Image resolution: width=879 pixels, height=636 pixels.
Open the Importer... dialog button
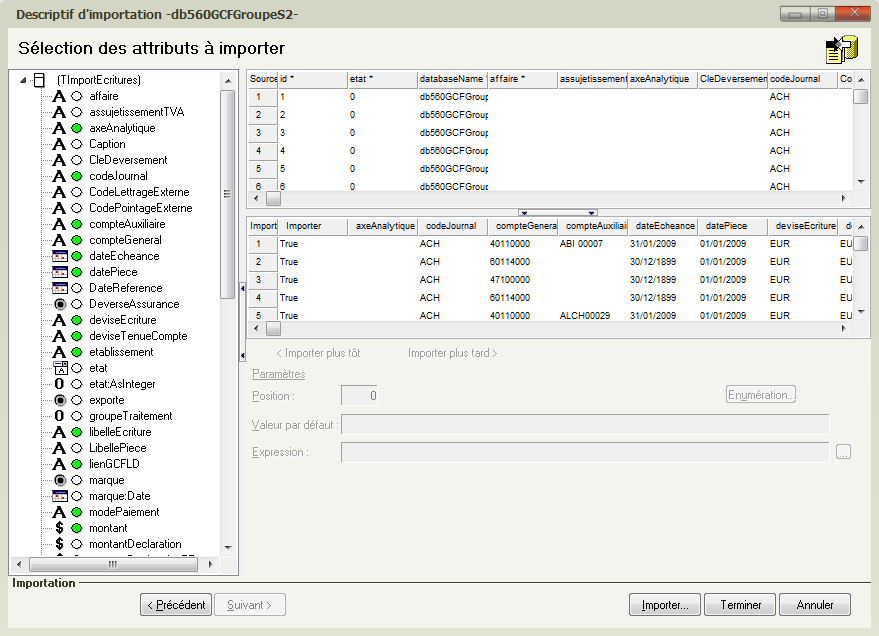(x=665, y=605)
